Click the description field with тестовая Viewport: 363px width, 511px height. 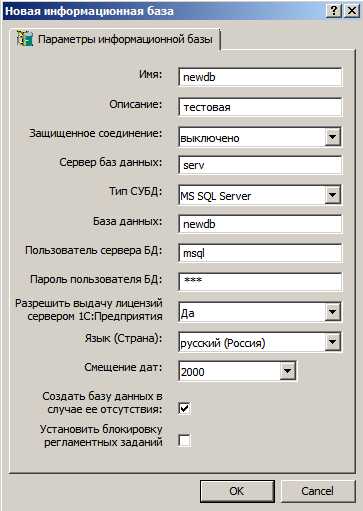[260, 107]
